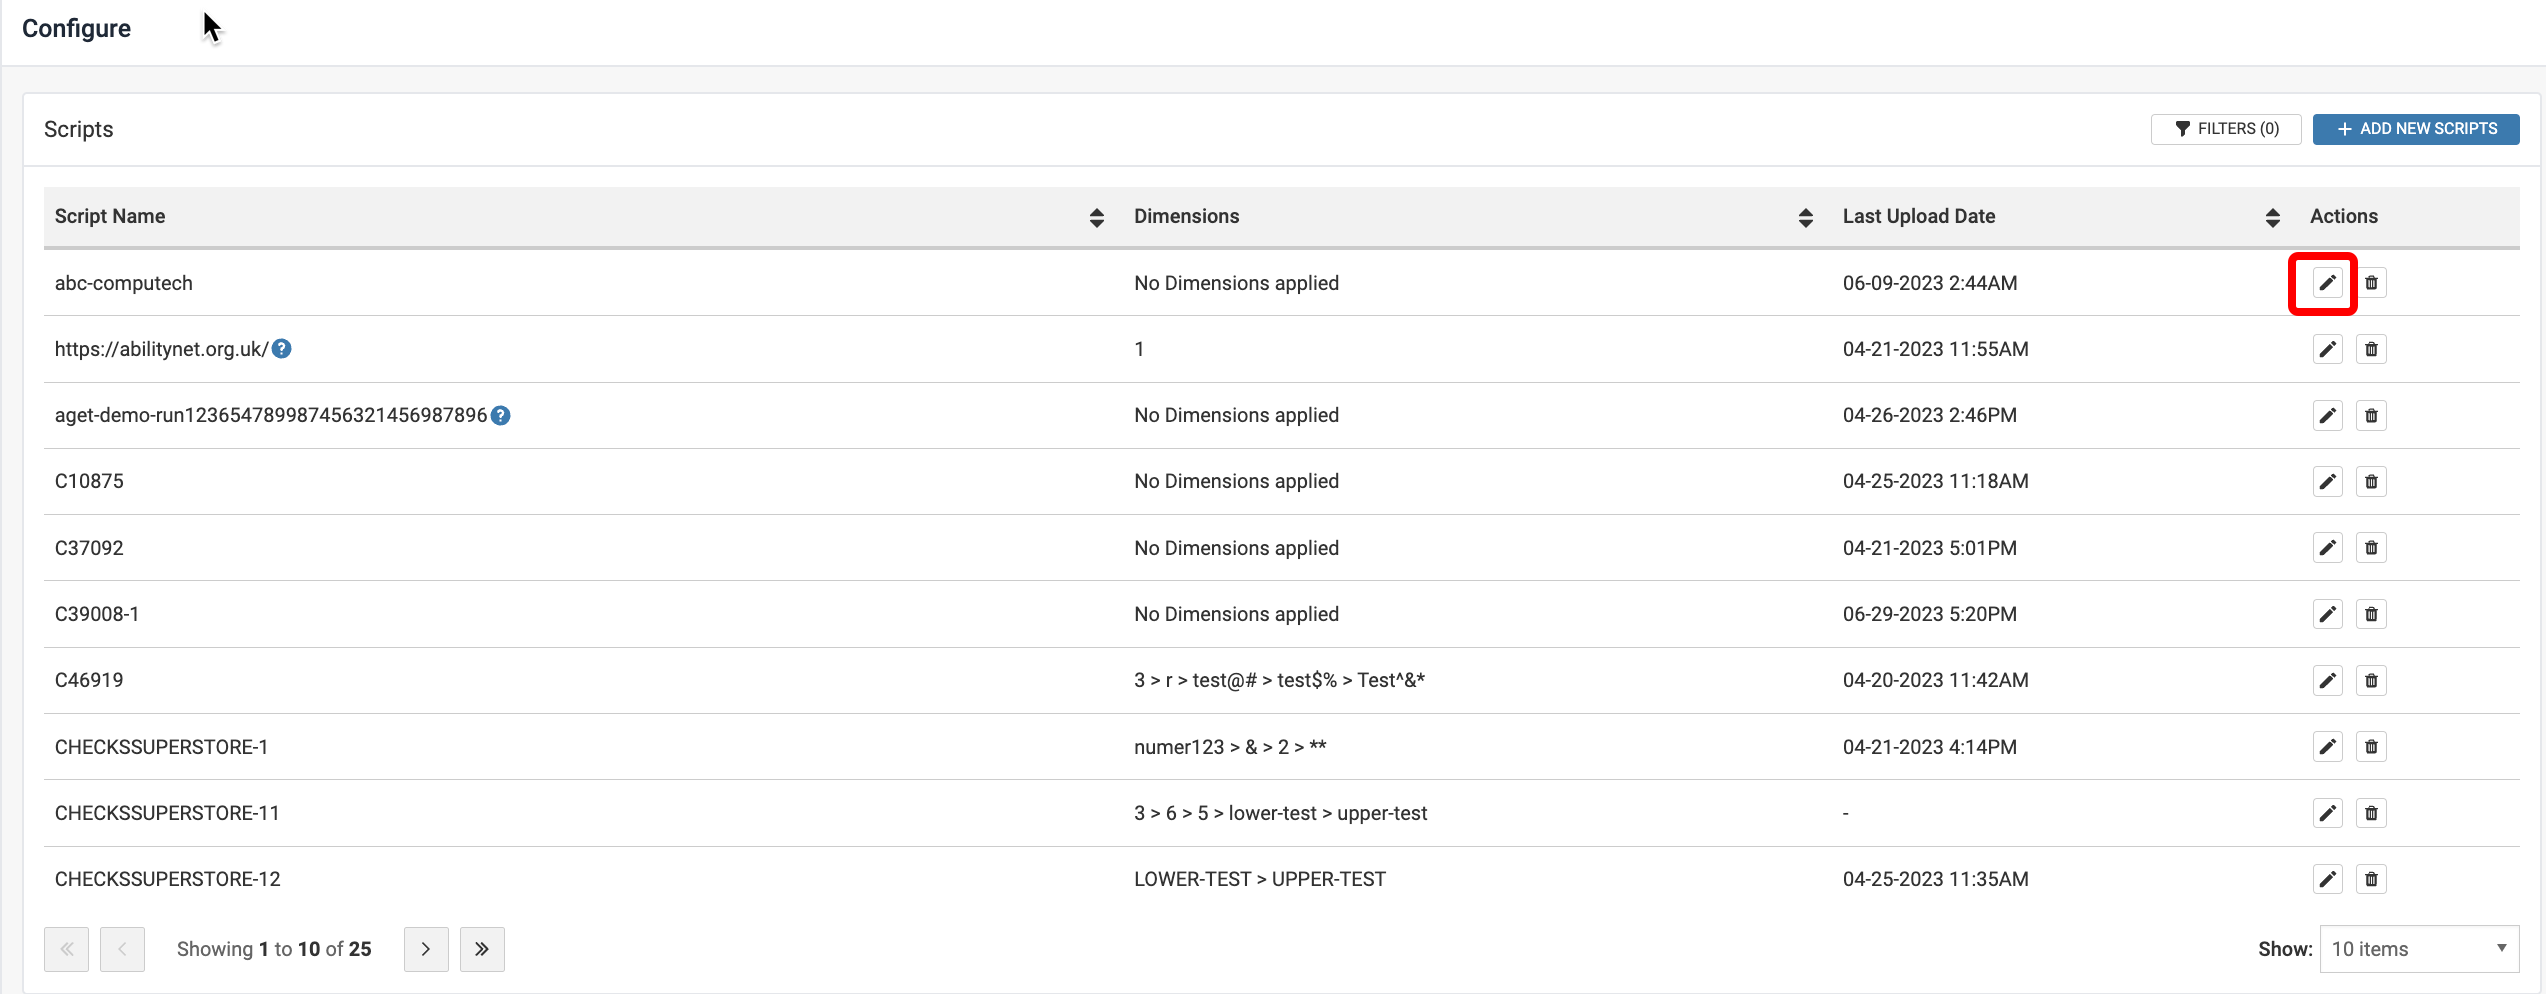
Task: Delete the C46919 script
Action: 2371,681
